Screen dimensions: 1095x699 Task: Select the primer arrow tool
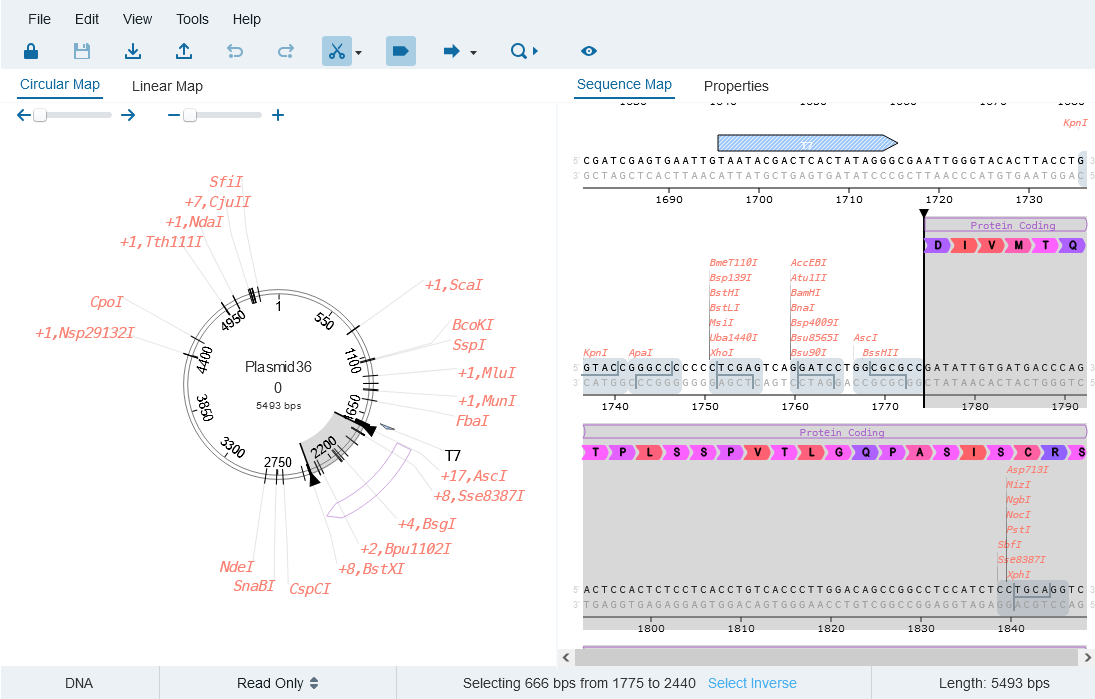(x=452, y=50)
